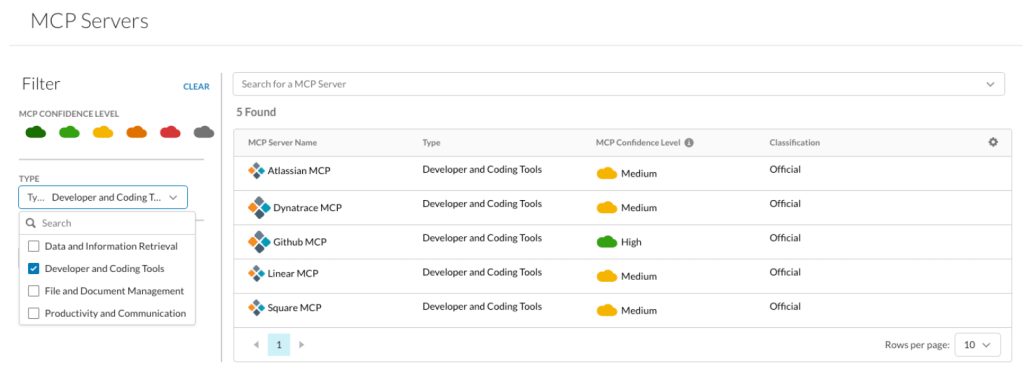Filter by yellow confidence cloud
This screenshot has height=374, width=1024.
coord(103,132)
